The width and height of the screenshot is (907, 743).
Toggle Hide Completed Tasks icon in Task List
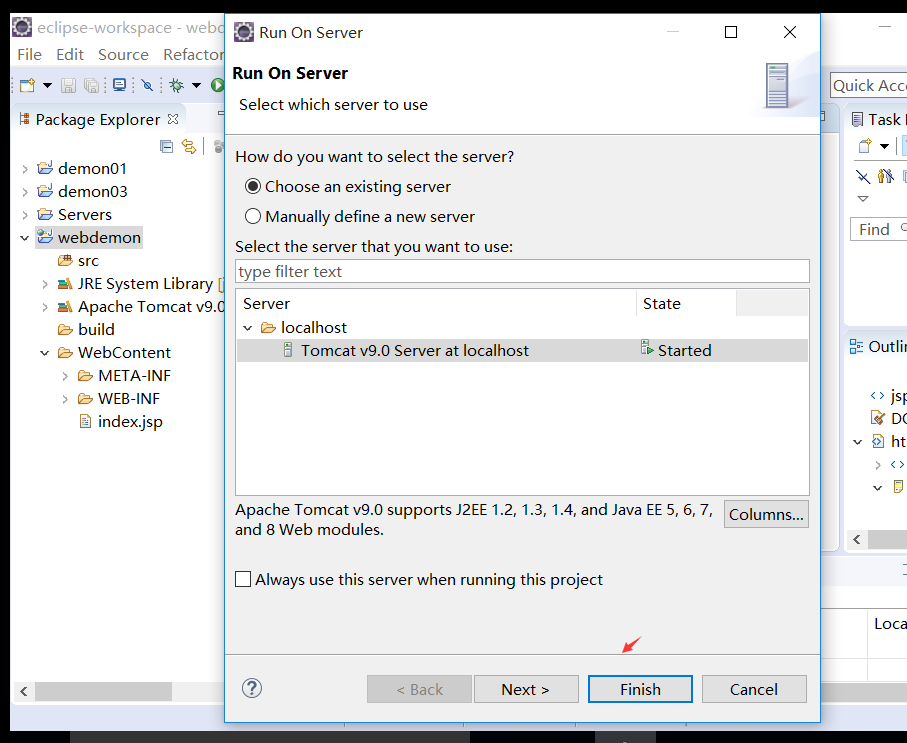coord(862,176)
